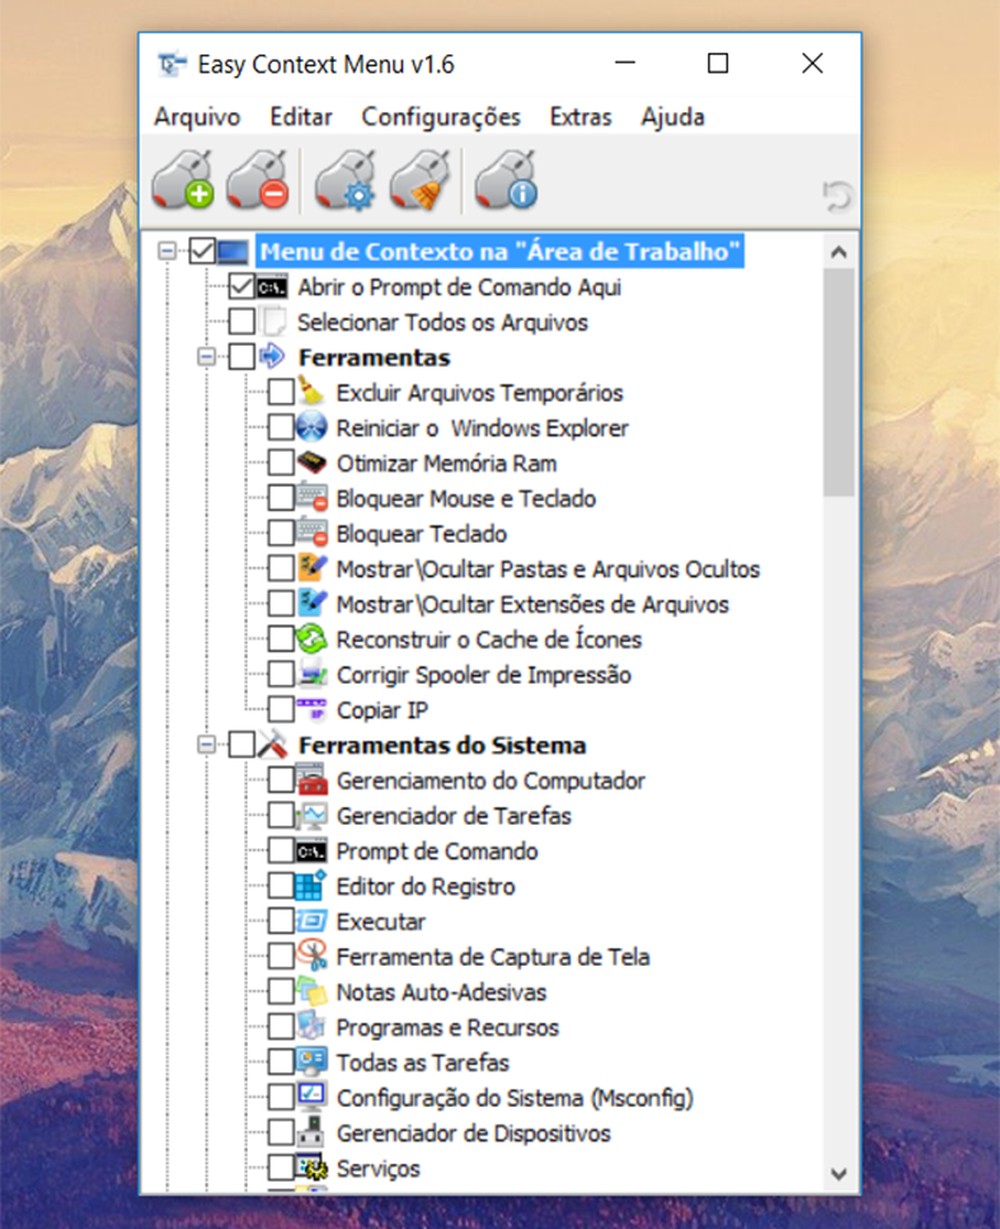This screenshot has height=1229, width=1000.
Task: Click the globe icon beside Reiniciar o Windows Explorer
Action: click(x=312, y=426)
